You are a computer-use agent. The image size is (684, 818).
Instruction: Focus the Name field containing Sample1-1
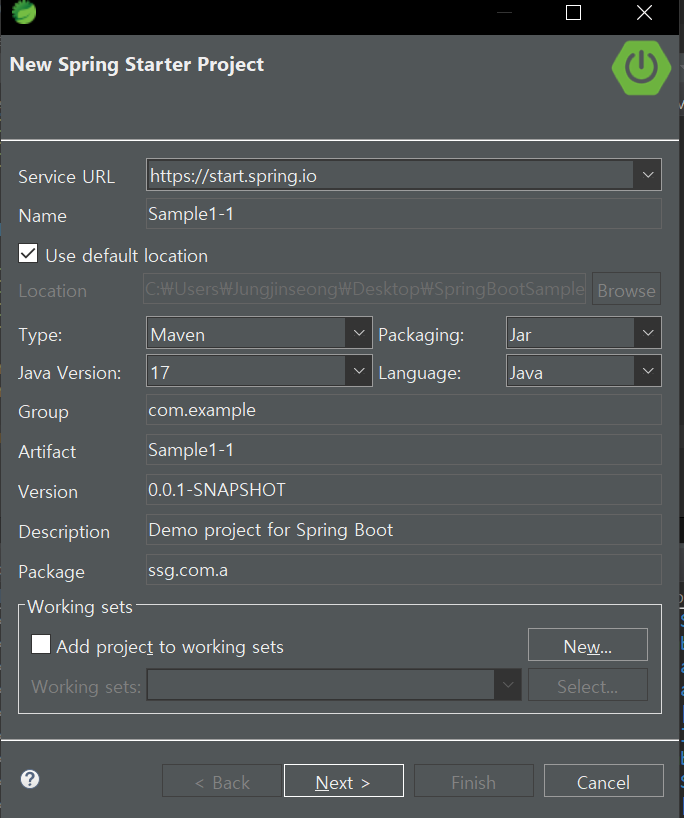coord(404,213)
